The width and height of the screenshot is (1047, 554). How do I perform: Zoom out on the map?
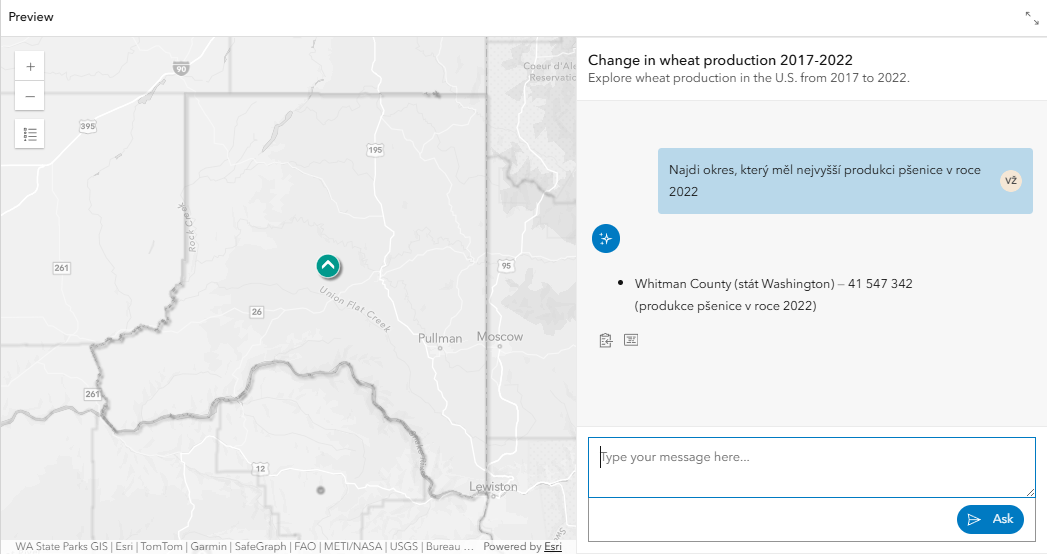pyautogui.click(x=30, y=96)
